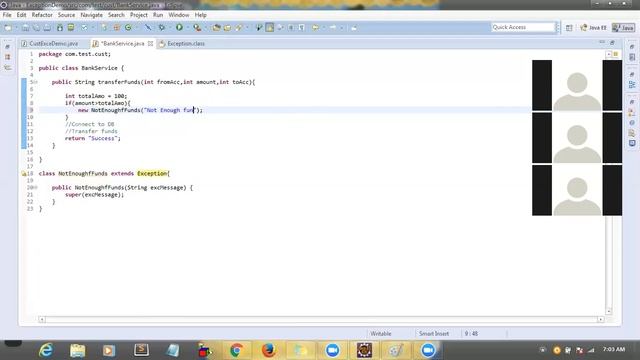Click the 9 : 48 cursor position status
Screen dimensions: 640x360
471,333
